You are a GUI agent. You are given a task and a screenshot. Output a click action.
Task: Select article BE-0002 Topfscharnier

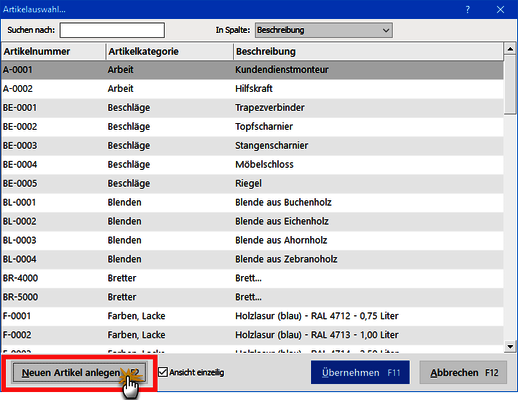[x=252, y=127]
